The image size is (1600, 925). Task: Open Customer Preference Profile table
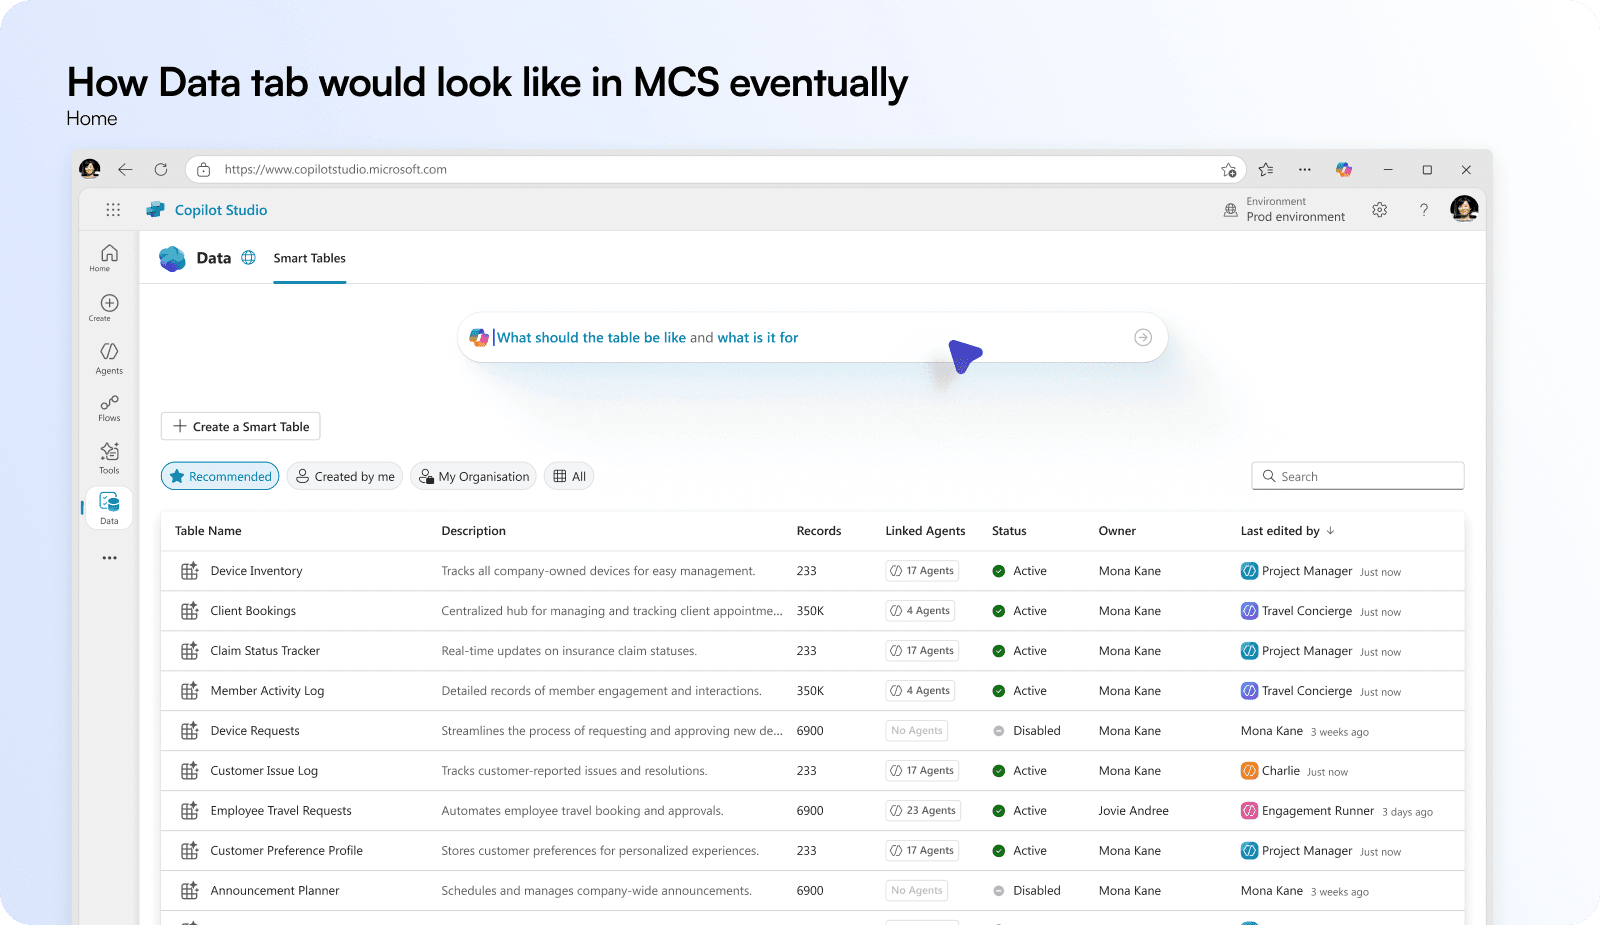(287, 851)
